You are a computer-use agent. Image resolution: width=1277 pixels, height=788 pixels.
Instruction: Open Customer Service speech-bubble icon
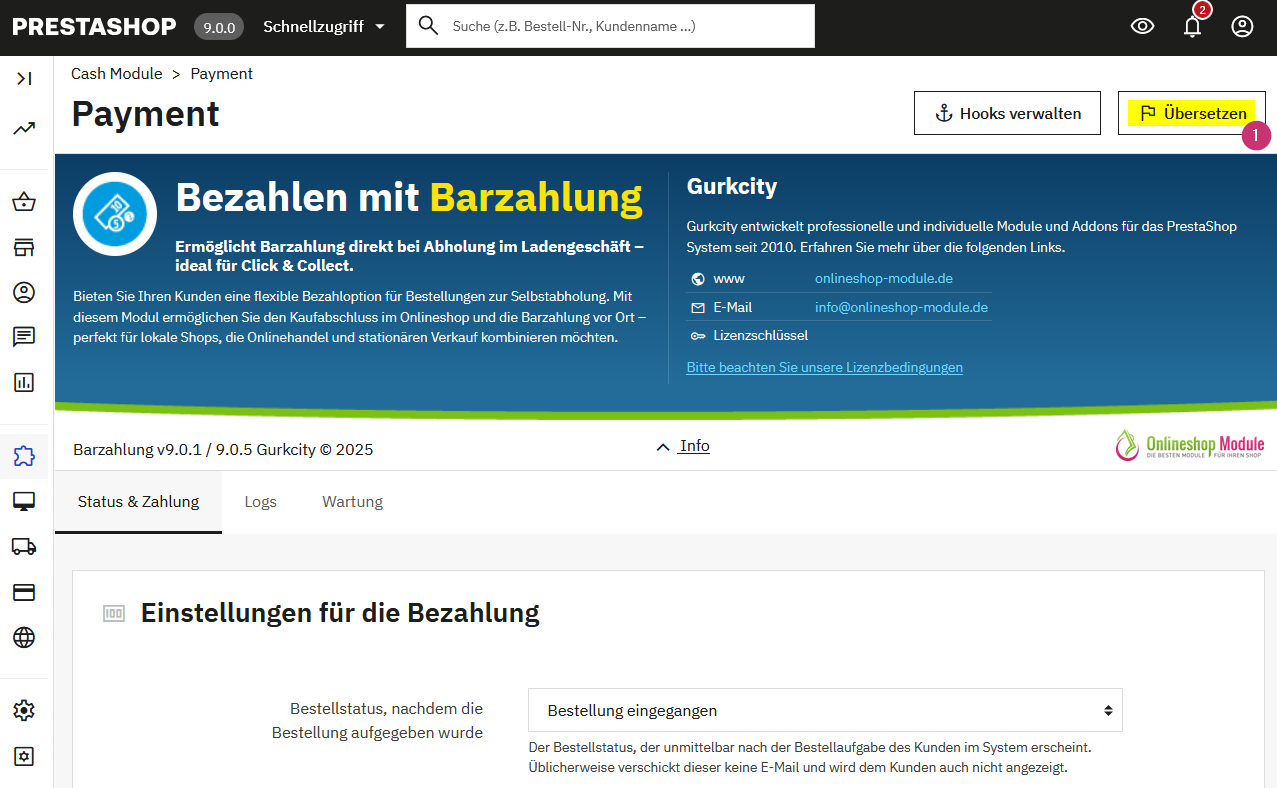pyautogui.click(x=24, y=337)
